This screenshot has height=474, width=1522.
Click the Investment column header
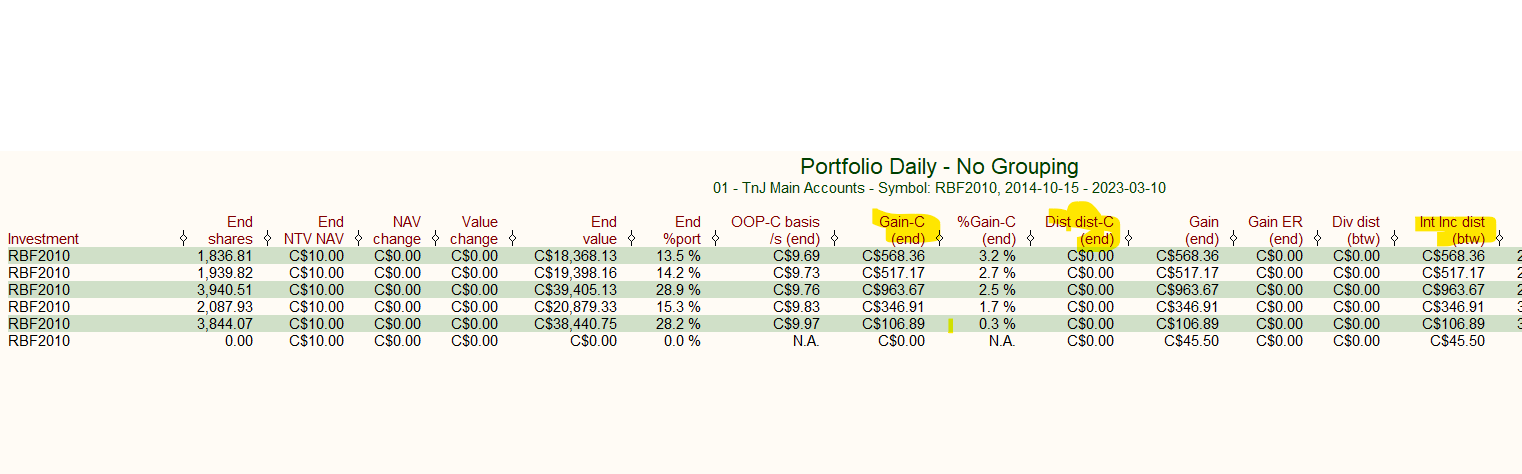43,239
